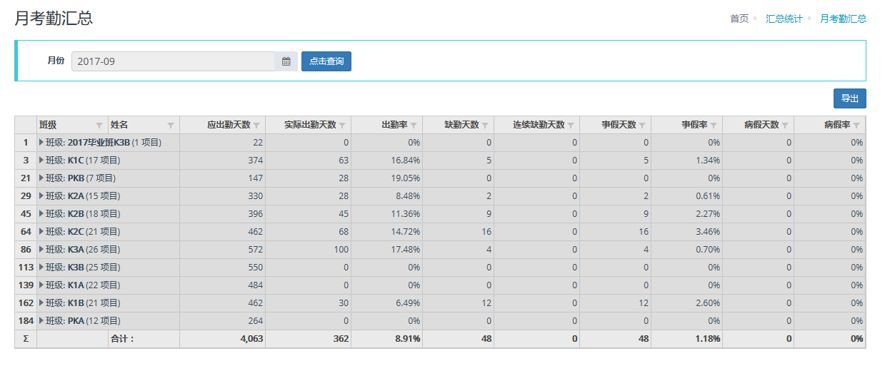Focus the month input showing 2017-09

pyautogui.click(x=173, y=62)
